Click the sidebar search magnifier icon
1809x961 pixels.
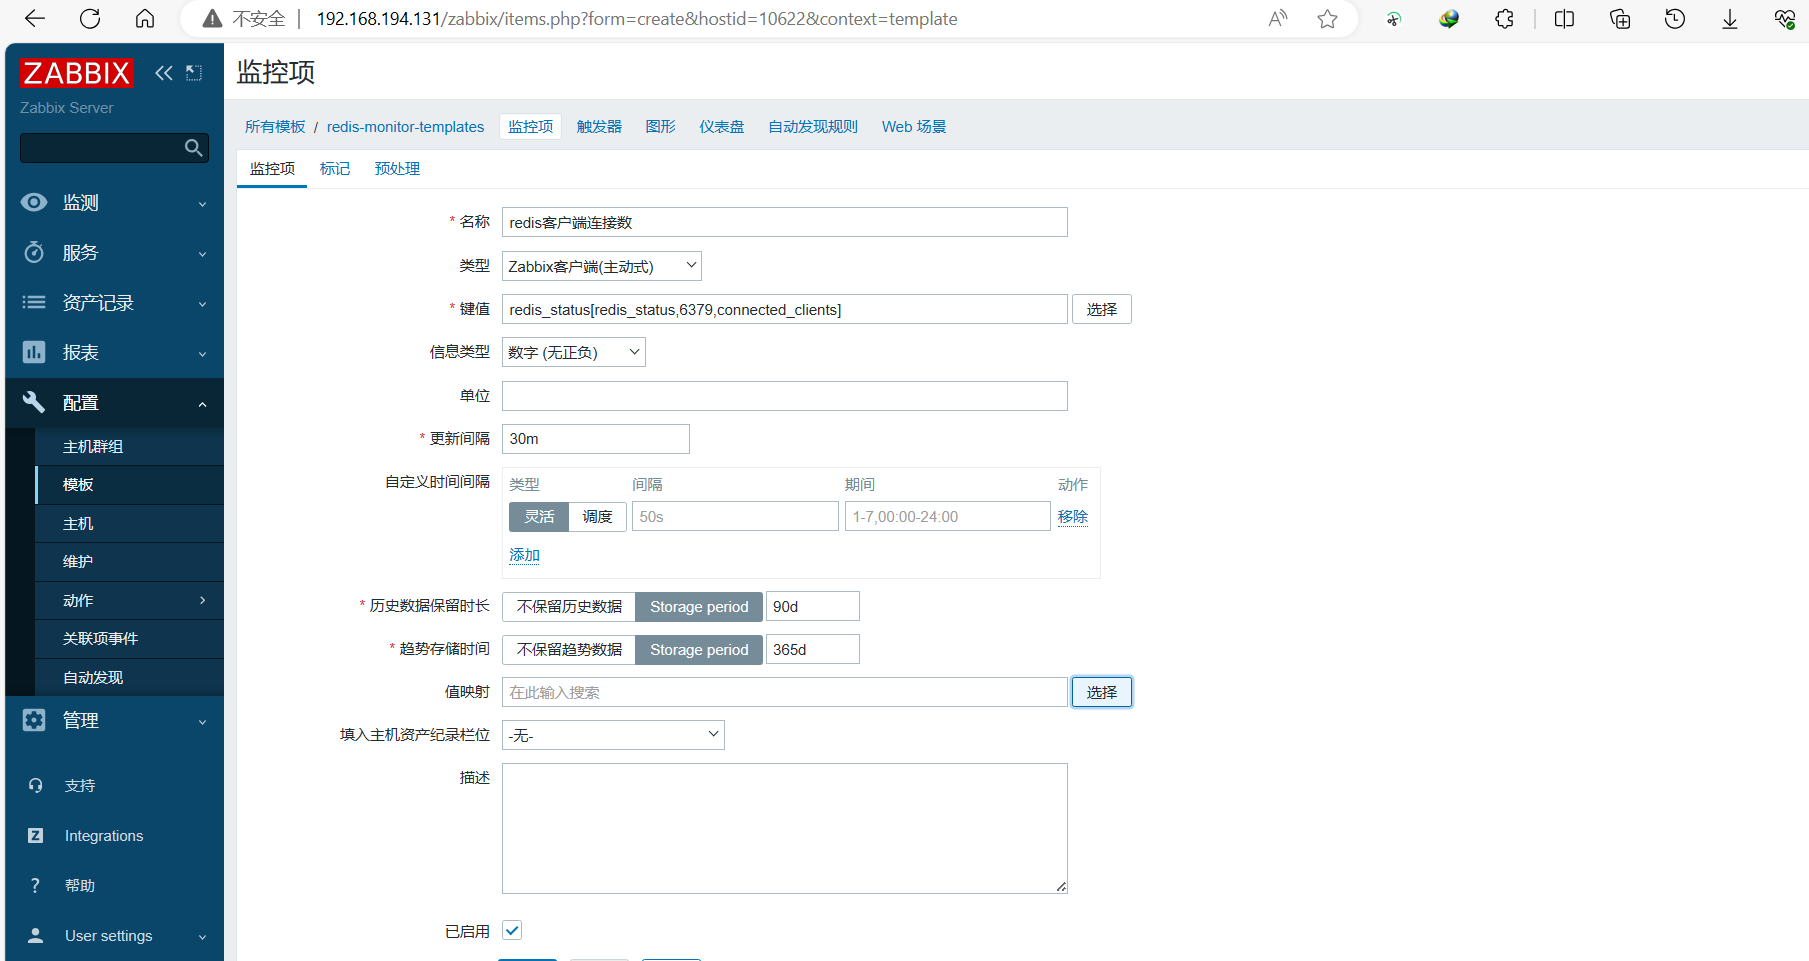[194, 148]
